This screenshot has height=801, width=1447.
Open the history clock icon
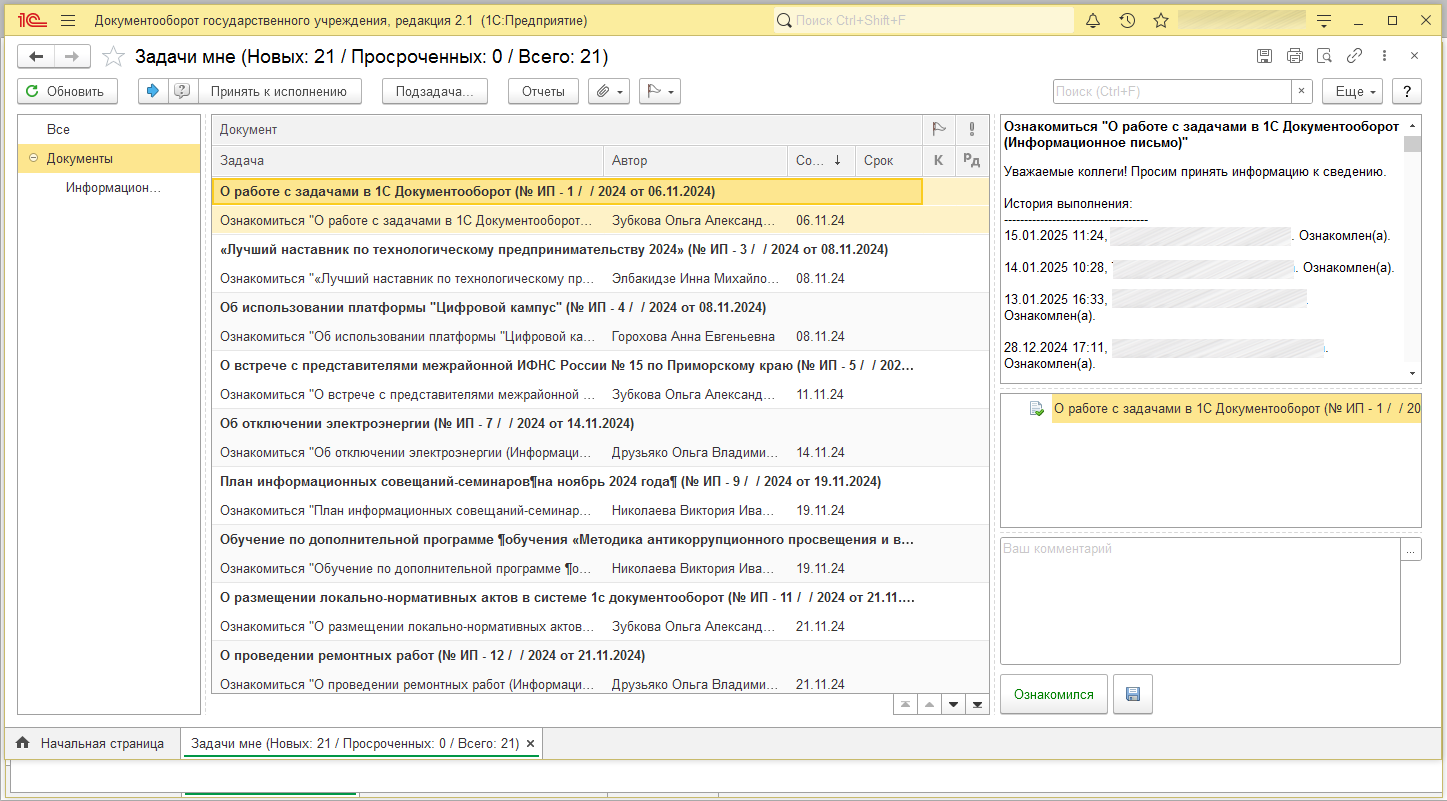(1127, 20)
